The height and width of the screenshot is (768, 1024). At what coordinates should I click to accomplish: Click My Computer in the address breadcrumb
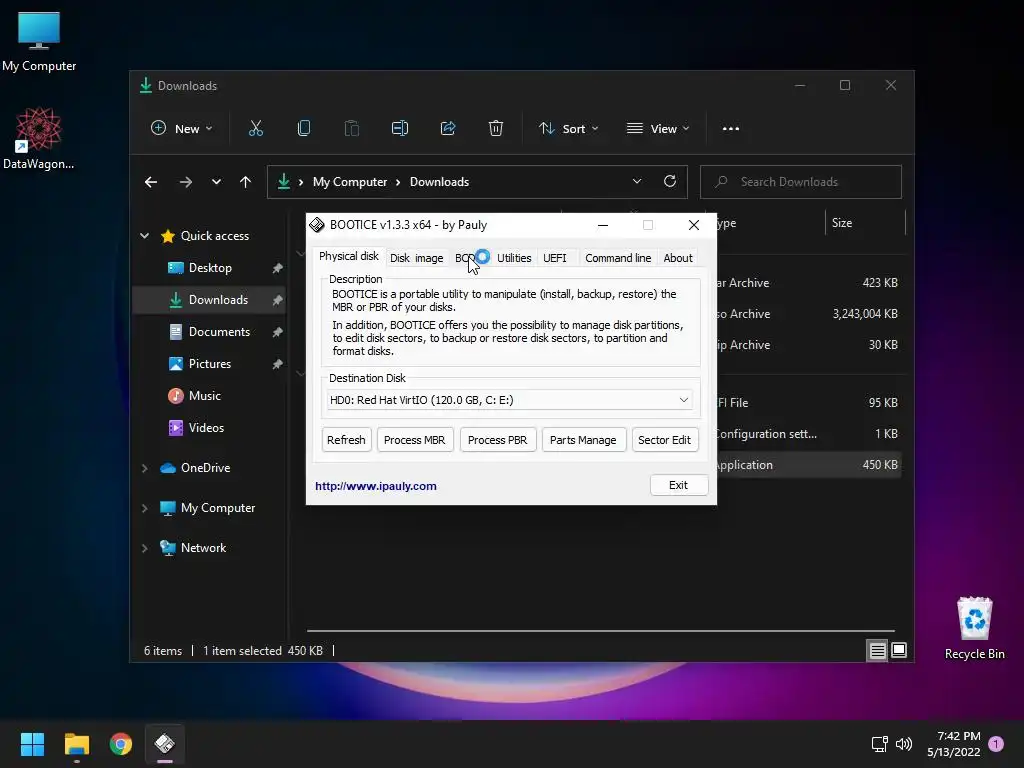coord(350,182)
